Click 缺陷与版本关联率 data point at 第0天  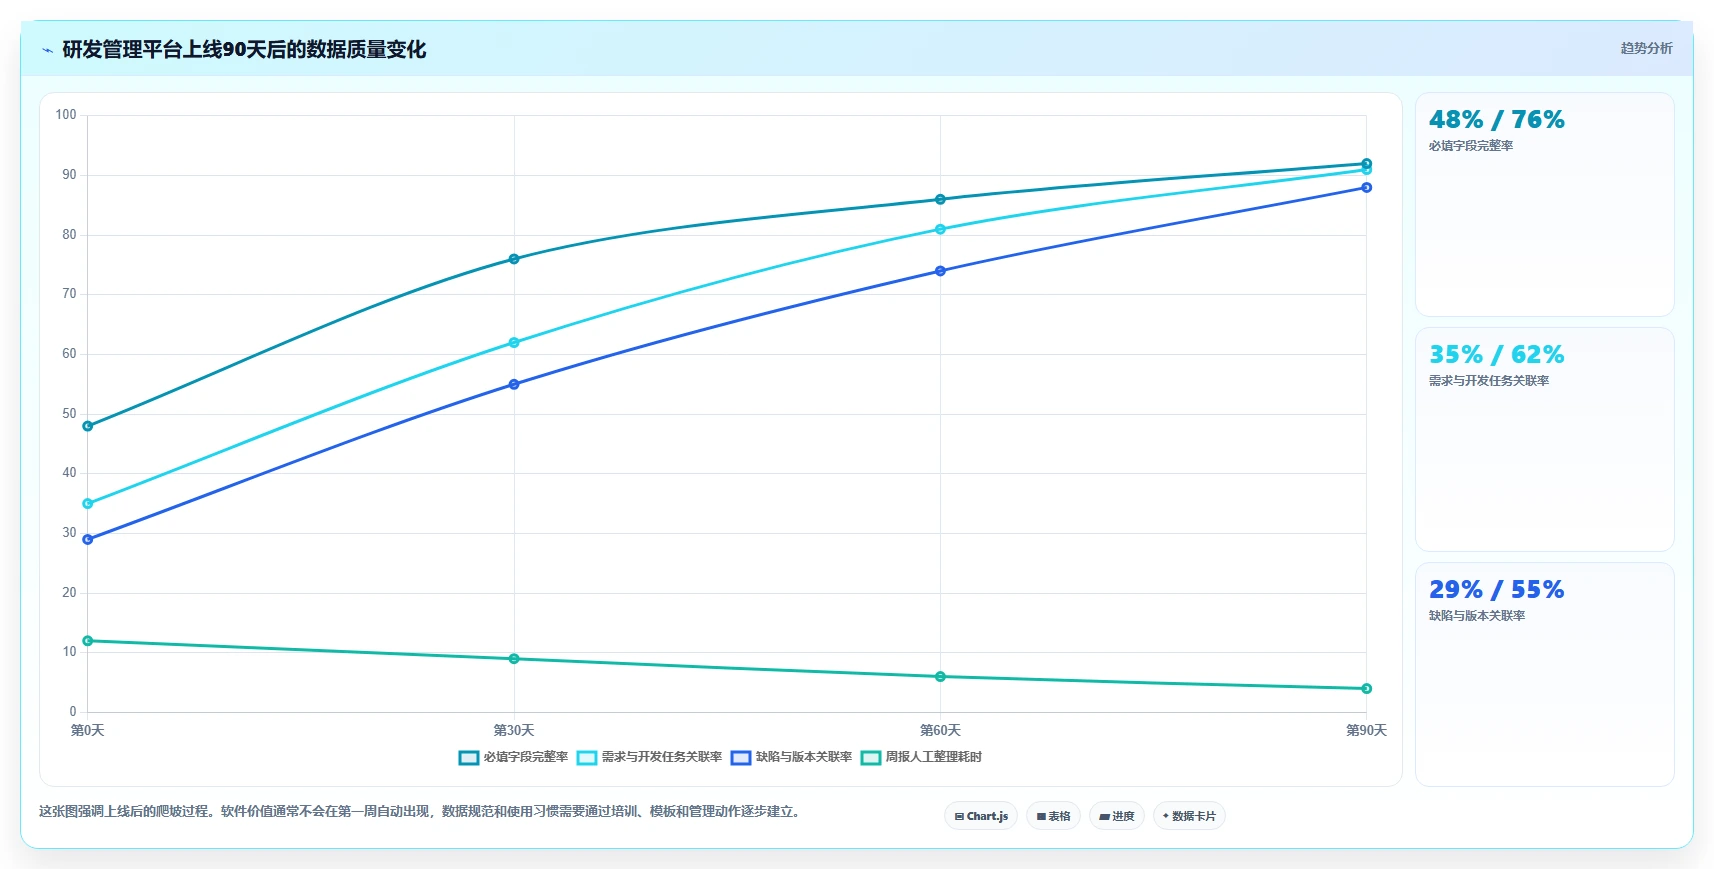[x=88, y=540]
